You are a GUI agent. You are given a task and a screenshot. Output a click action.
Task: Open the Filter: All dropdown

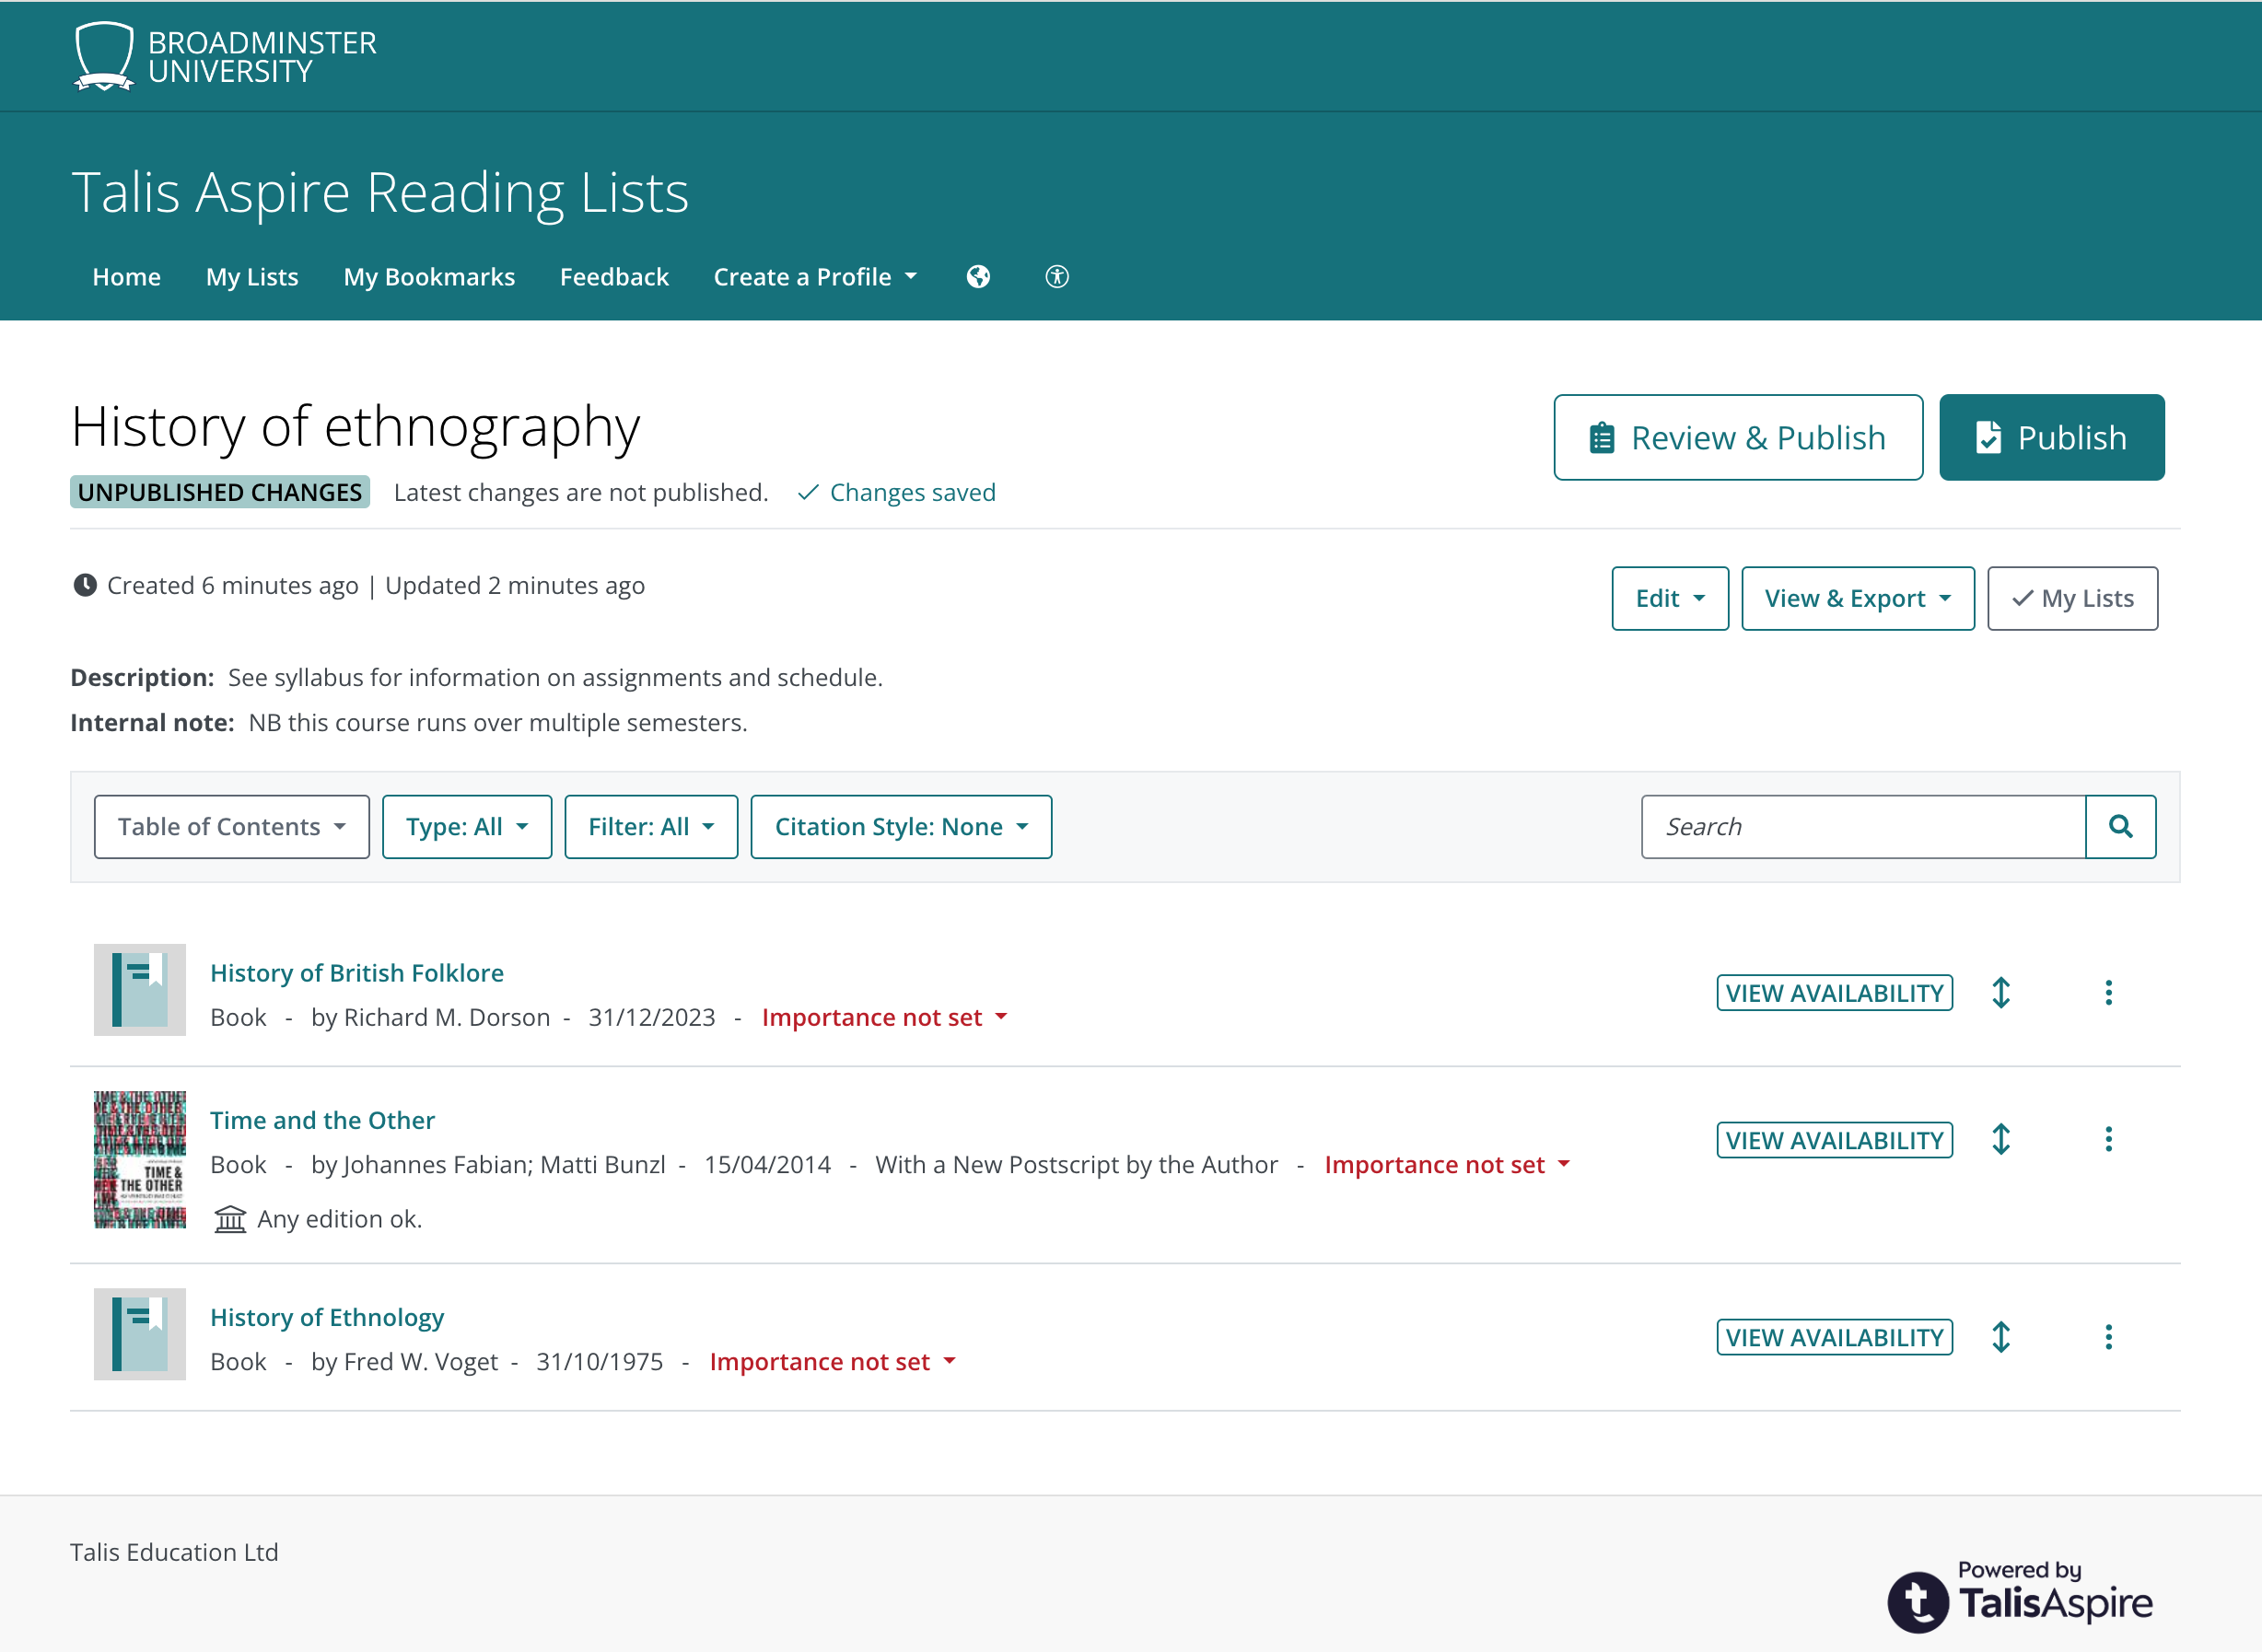point(651,827)
